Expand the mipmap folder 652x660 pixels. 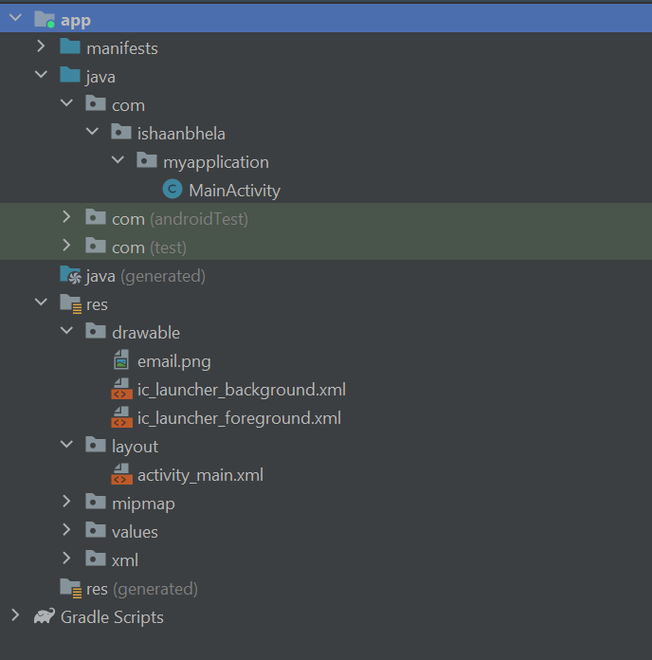point(67,503)
